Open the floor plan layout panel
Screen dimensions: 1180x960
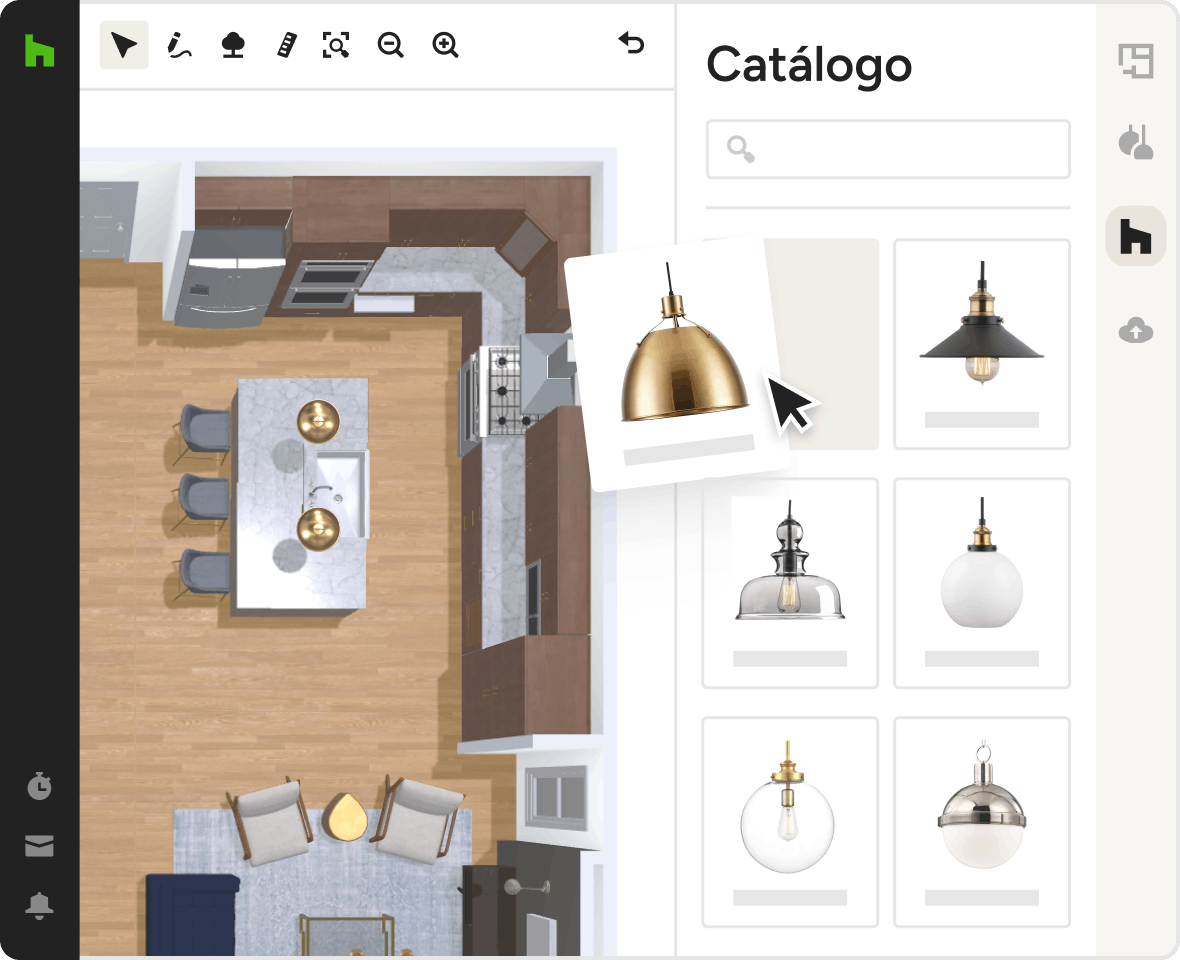(1136, 61)
